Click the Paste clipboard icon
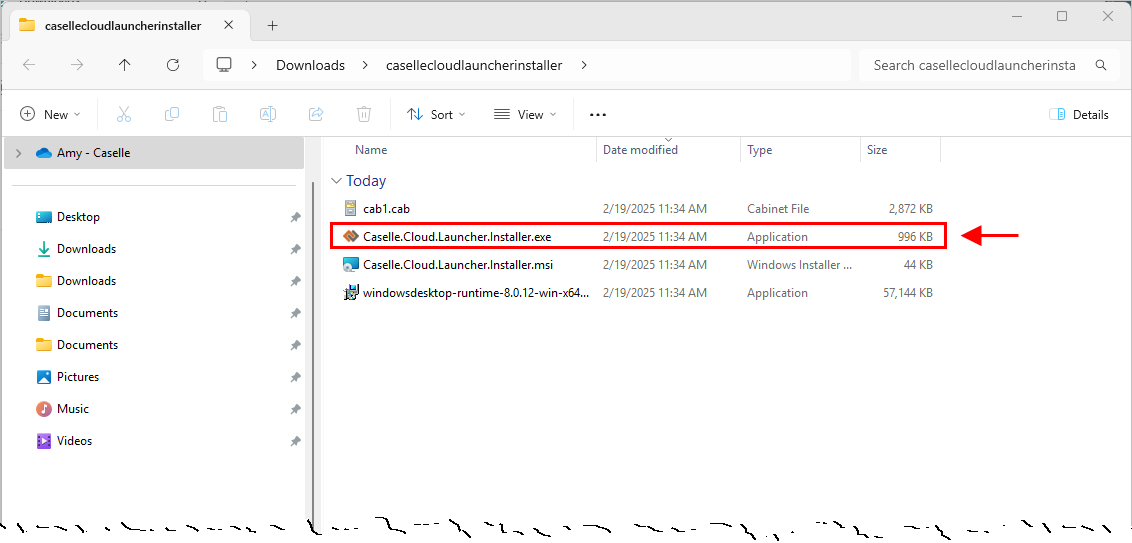This screenshot has height=543, width=1132. click(x=219, y=114)
